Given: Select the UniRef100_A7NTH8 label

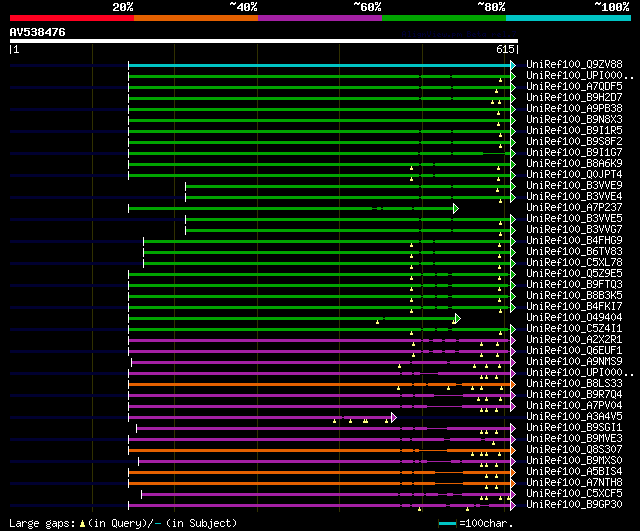Looking at the screenshot, I should (x=574, y=483).
